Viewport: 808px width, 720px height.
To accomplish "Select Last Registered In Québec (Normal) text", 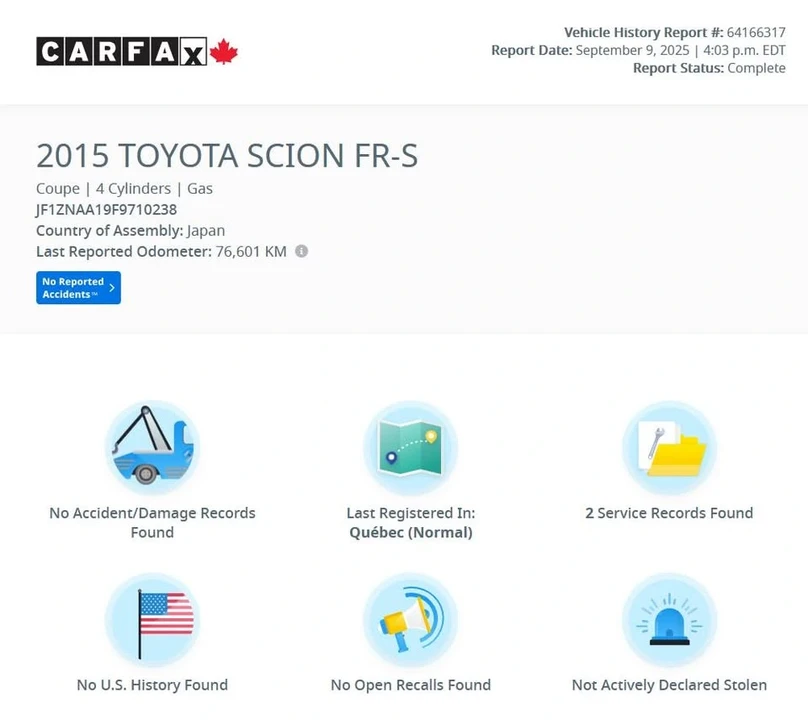I will click(411, 522).
